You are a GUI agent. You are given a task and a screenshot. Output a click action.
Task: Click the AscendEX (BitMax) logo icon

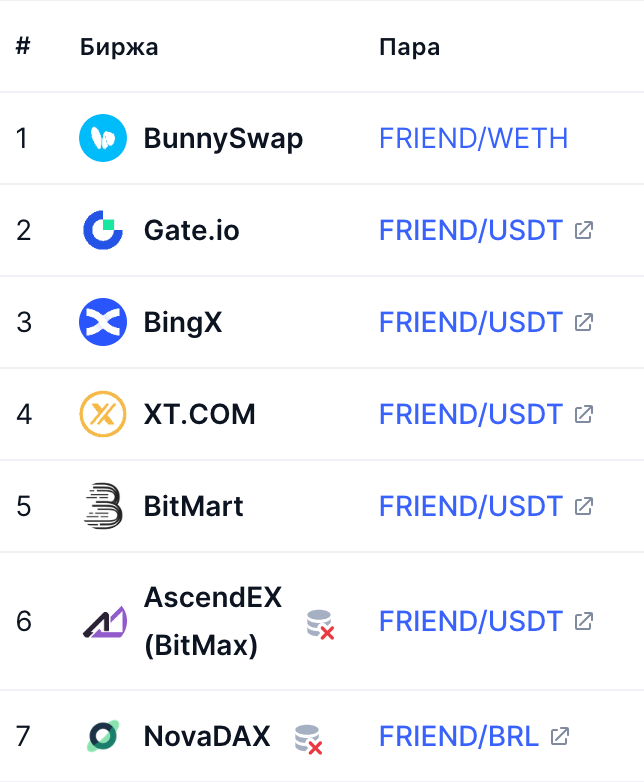103,622
